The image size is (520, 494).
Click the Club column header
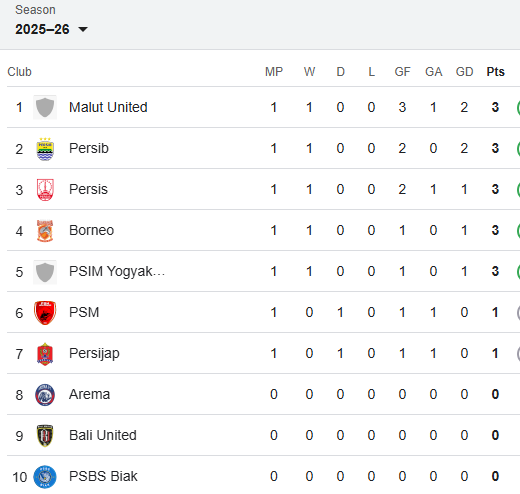[19, 72]
